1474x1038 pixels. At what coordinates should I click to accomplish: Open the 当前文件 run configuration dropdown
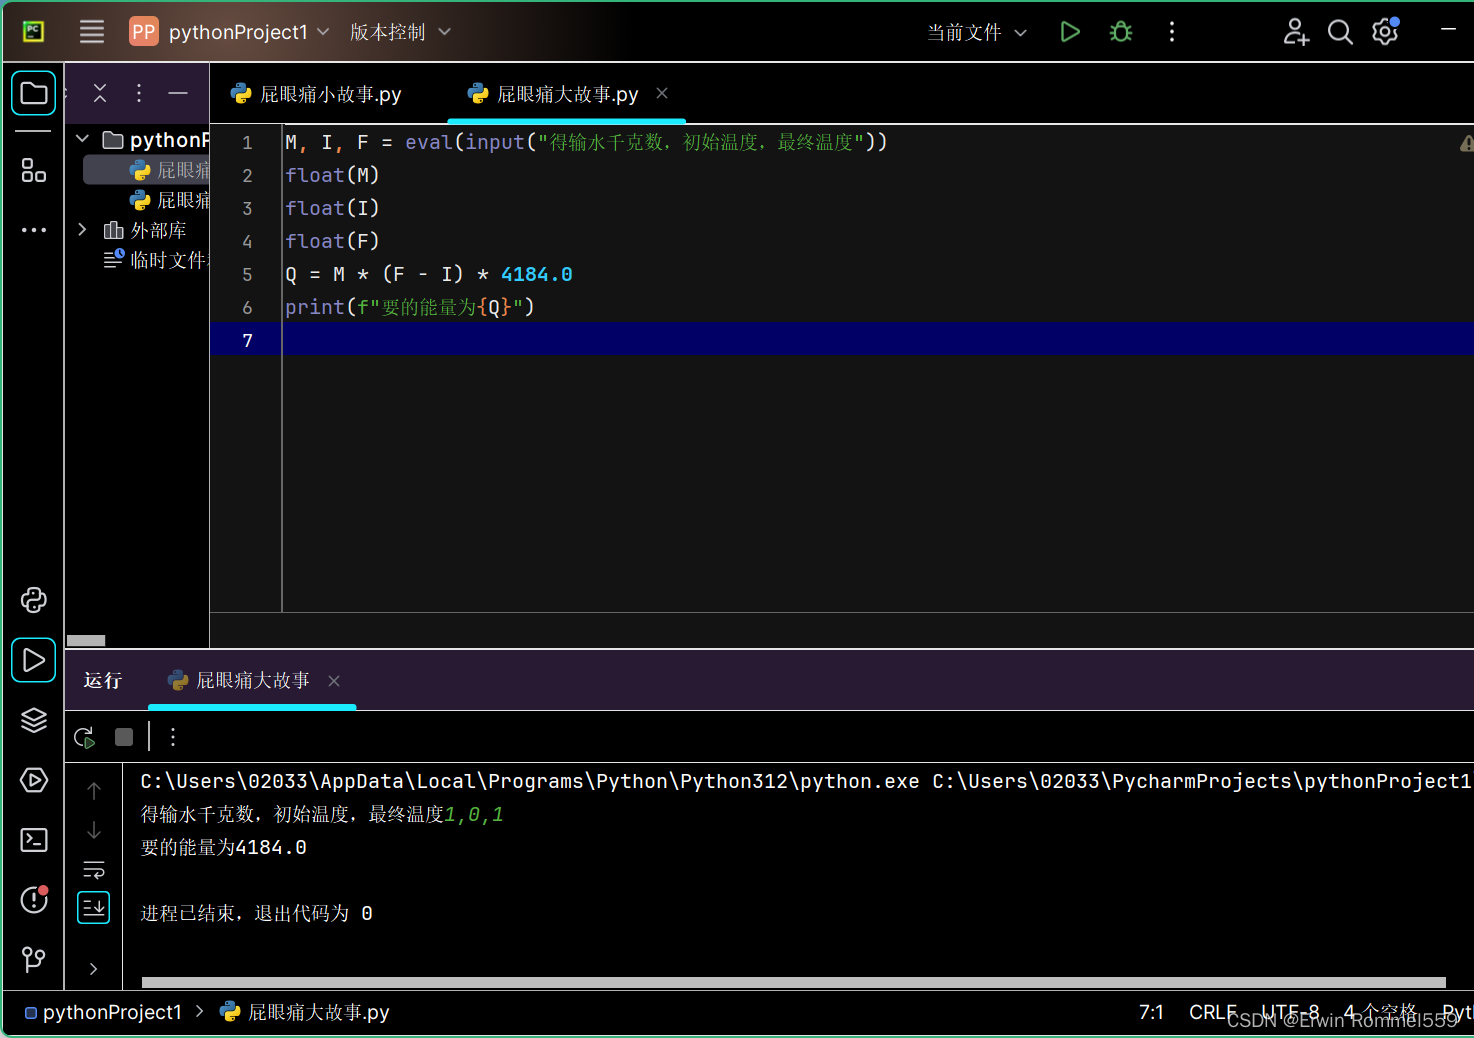(x=976, y=31)
